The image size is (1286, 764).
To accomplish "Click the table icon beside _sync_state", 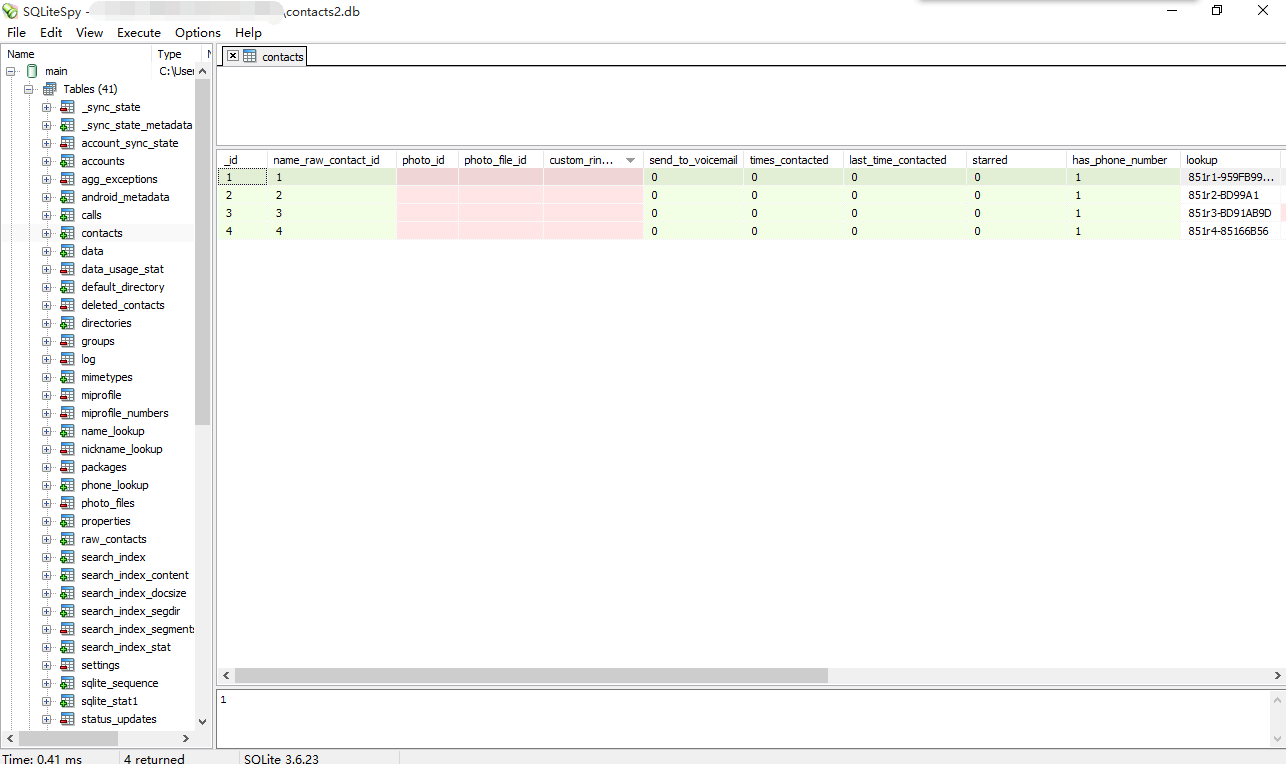I will pos(67,107).
